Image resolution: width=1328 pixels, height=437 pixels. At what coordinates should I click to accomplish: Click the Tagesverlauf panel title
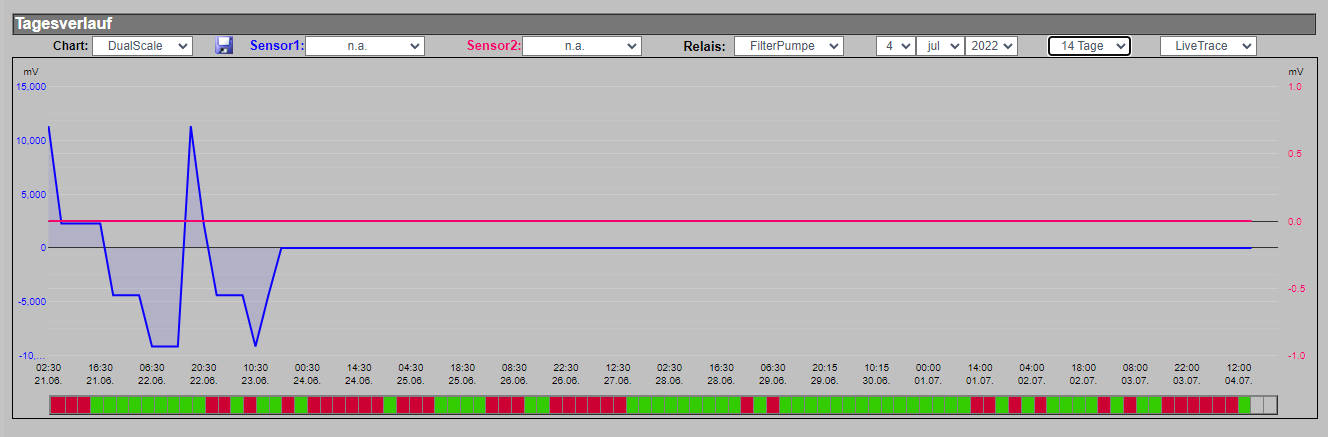coord(63,24)
